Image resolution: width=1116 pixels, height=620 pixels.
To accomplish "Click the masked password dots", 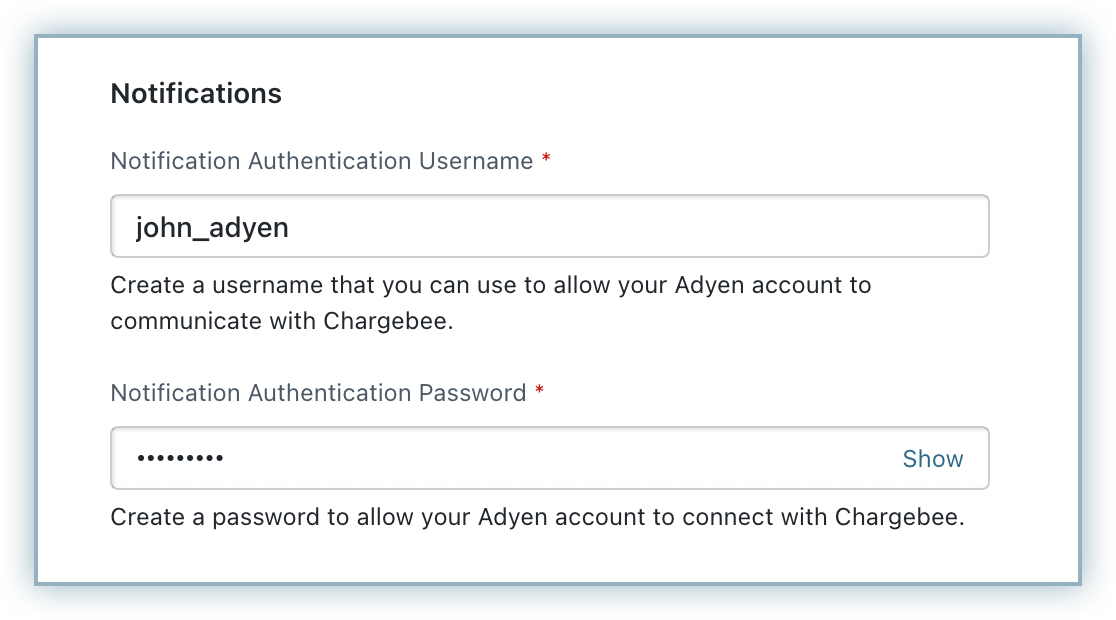I will click(180, 459).
